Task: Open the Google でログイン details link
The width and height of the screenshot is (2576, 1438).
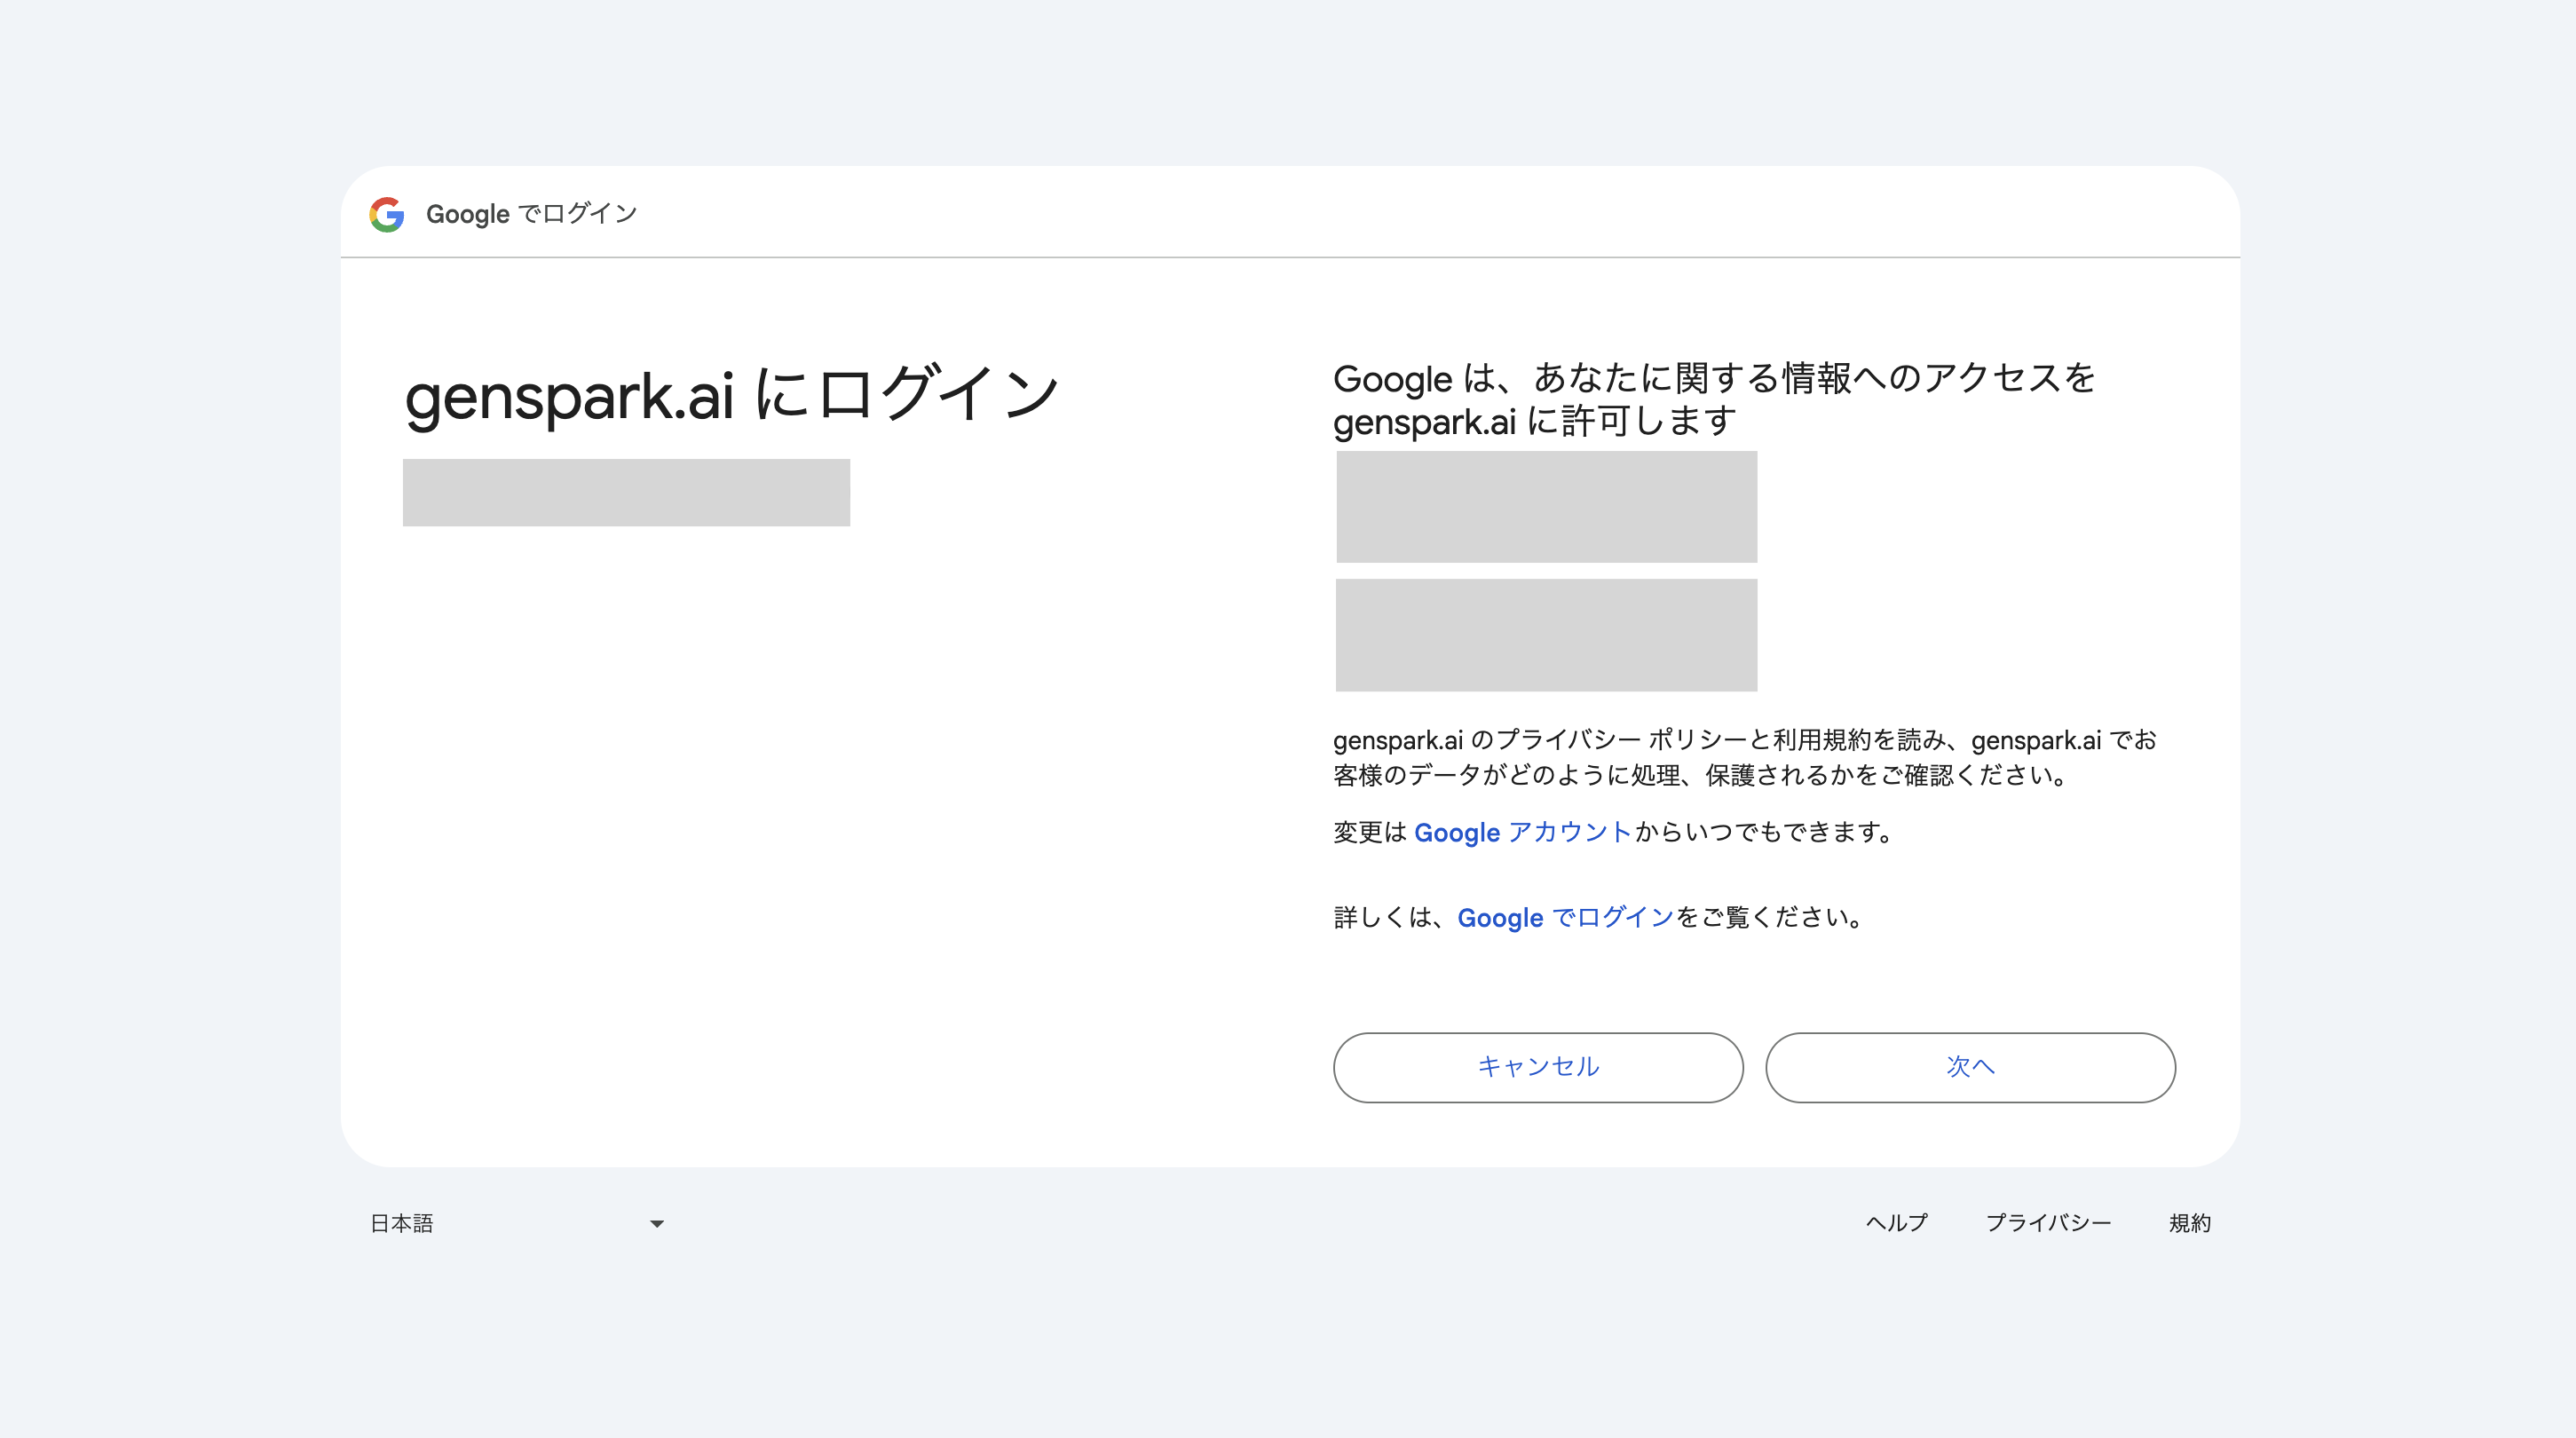Action: (1564, 917)
